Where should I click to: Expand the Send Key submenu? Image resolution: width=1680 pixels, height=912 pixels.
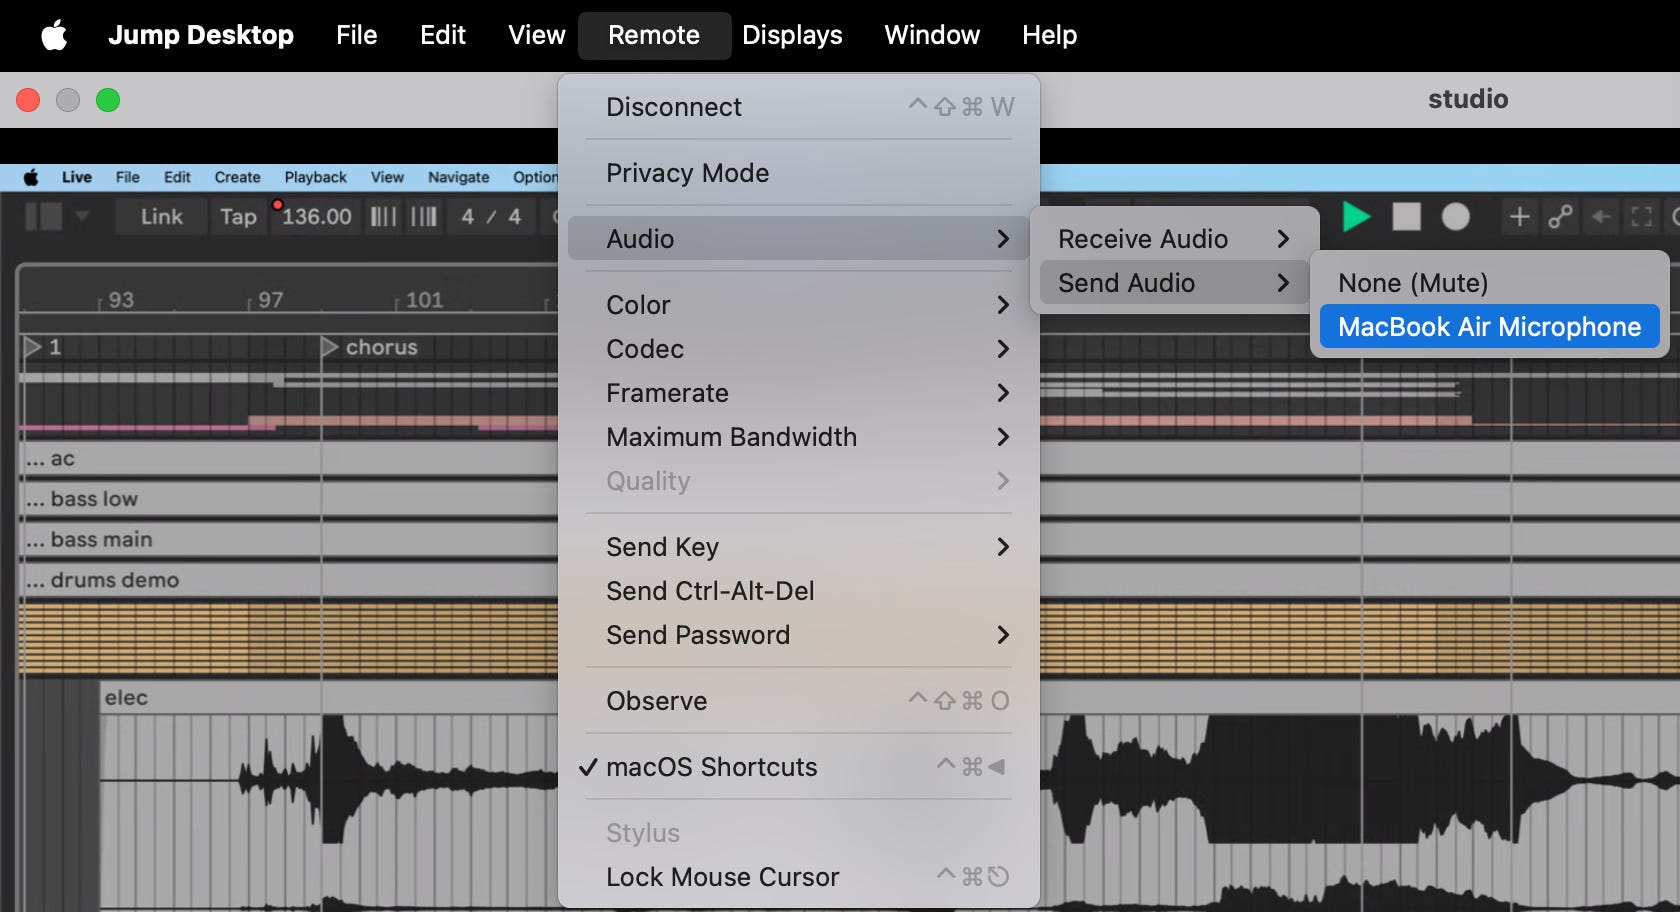(x=799, y=547)
